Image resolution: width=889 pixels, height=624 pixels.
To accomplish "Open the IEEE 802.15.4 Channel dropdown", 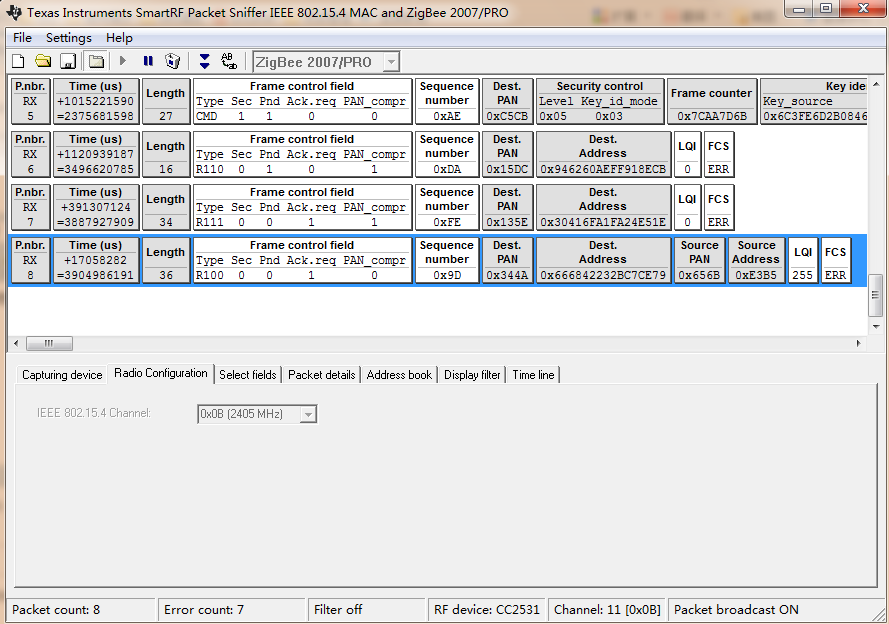I will coord(308,414).
